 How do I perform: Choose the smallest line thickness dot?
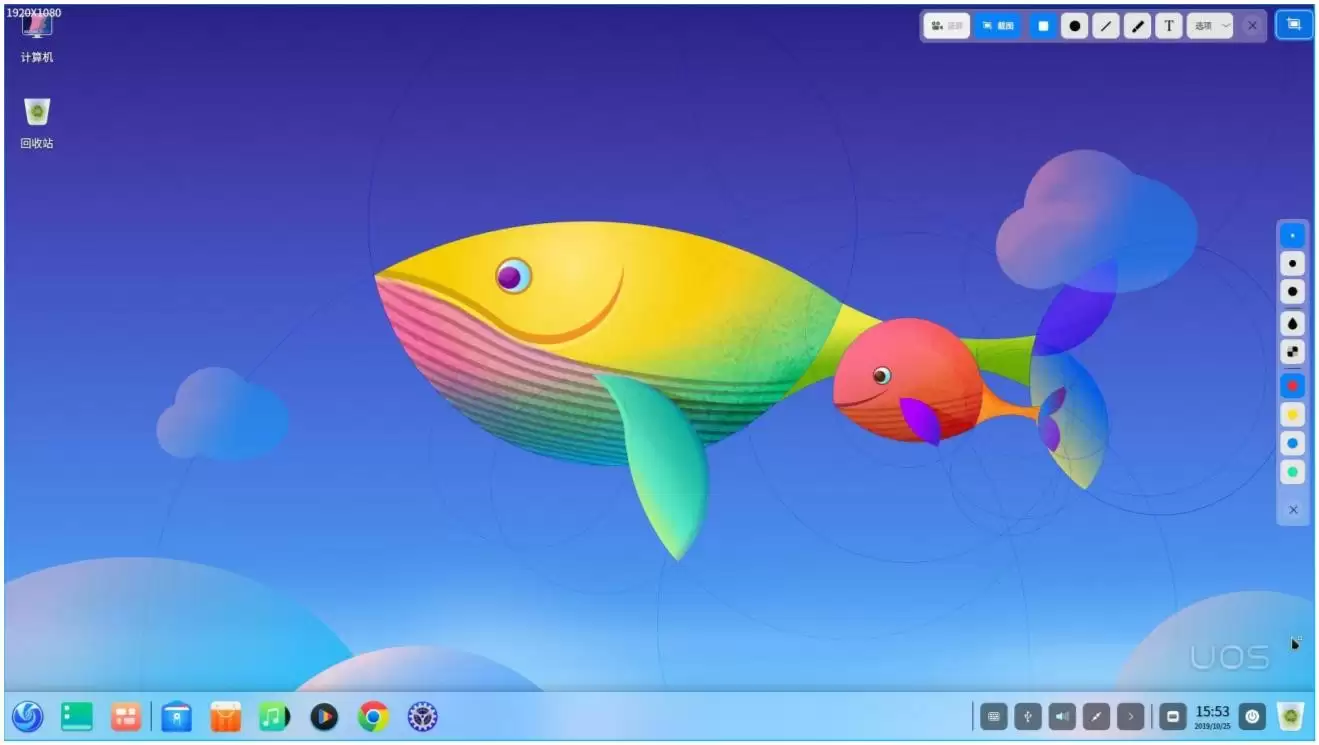pos(1293,236)
